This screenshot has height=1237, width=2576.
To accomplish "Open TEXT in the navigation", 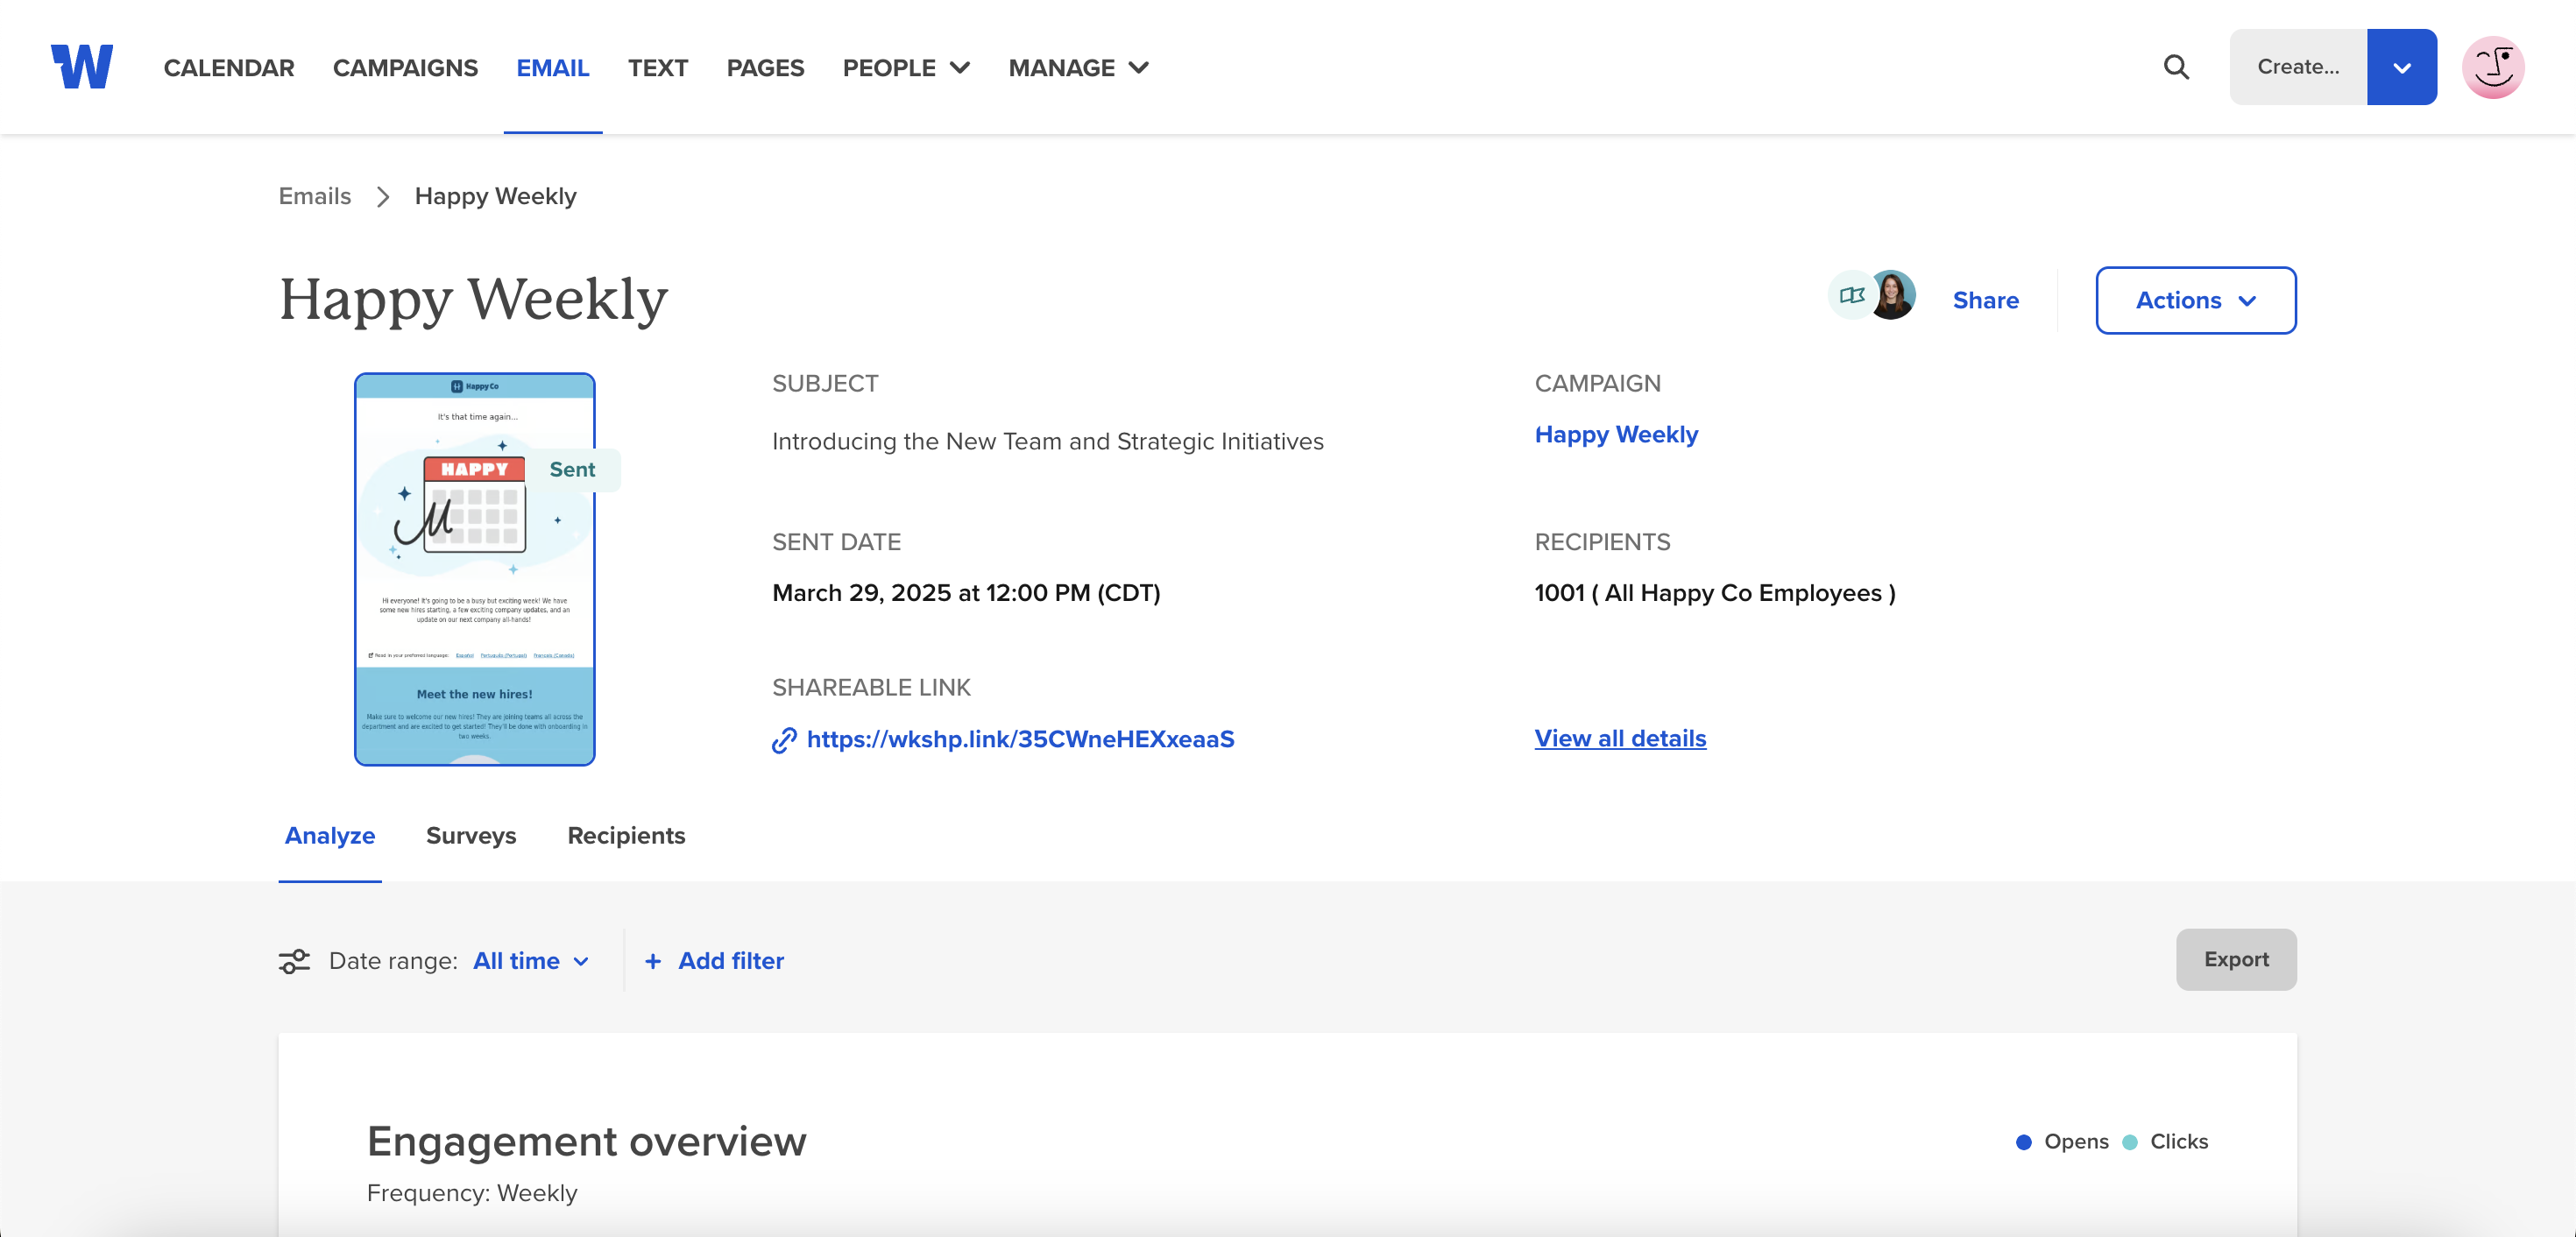I will coord(658,67).
